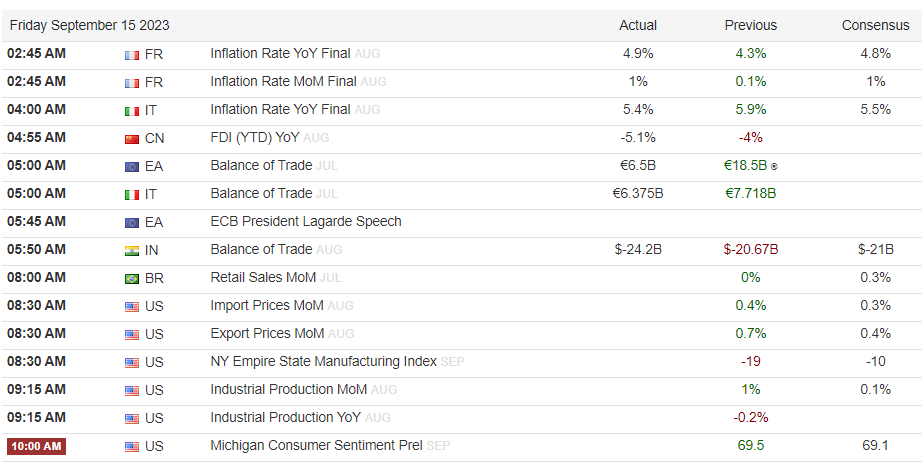The width and height of the screenshot is (922, 462).
Task: Open the Retail Sales MoM event for Brazil
Action: point(263,277)
